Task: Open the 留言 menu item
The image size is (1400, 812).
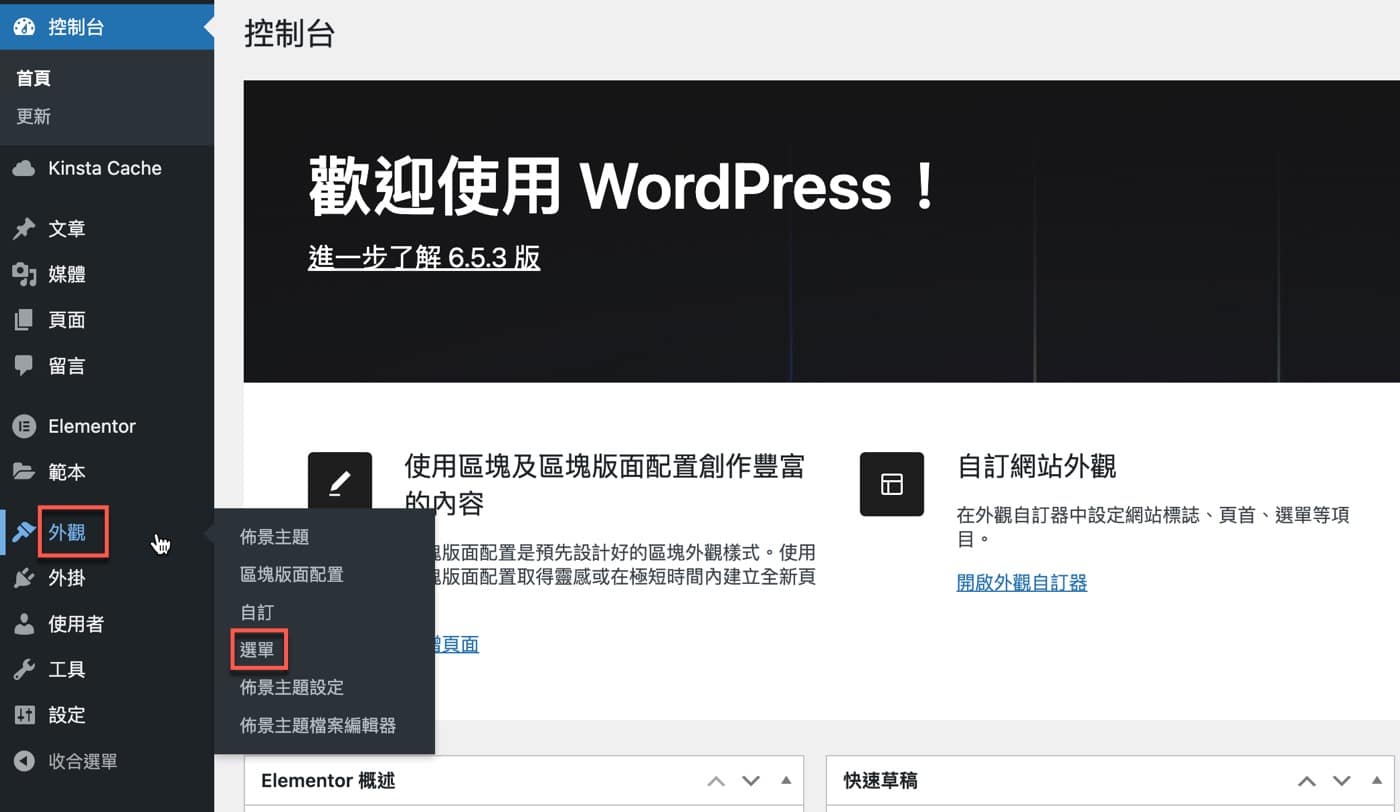Action: (x=107, y=366)
